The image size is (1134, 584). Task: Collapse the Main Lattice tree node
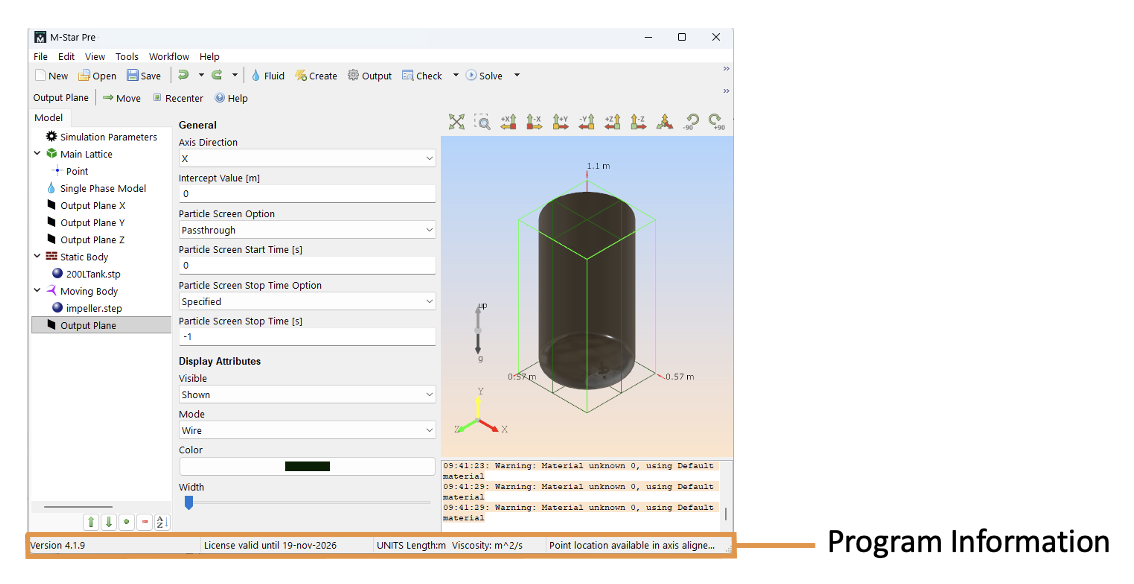(37, 154)
